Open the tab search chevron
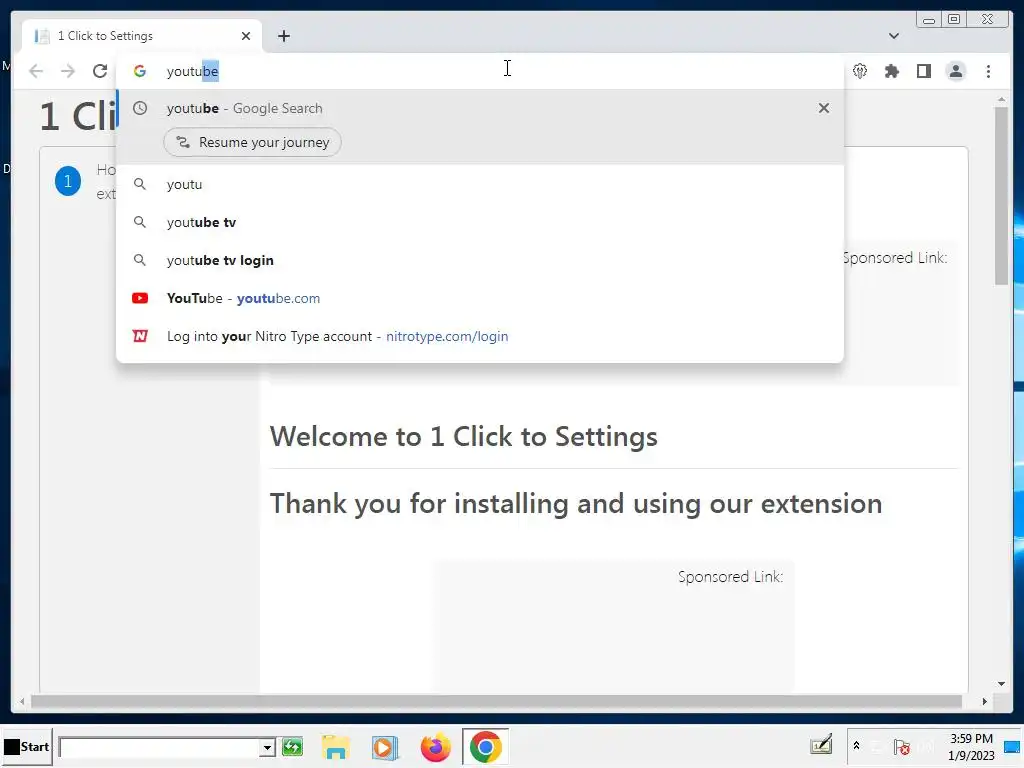Screen dimensions: 1024x768 click(893, 36)
